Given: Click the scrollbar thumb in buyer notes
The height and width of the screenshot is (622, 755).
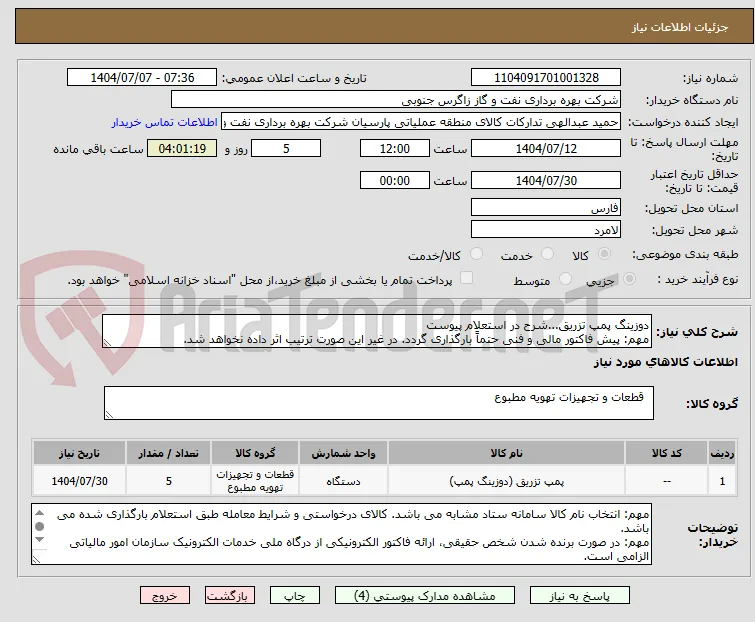Looking at the screenshot, I should pos(39,526).
